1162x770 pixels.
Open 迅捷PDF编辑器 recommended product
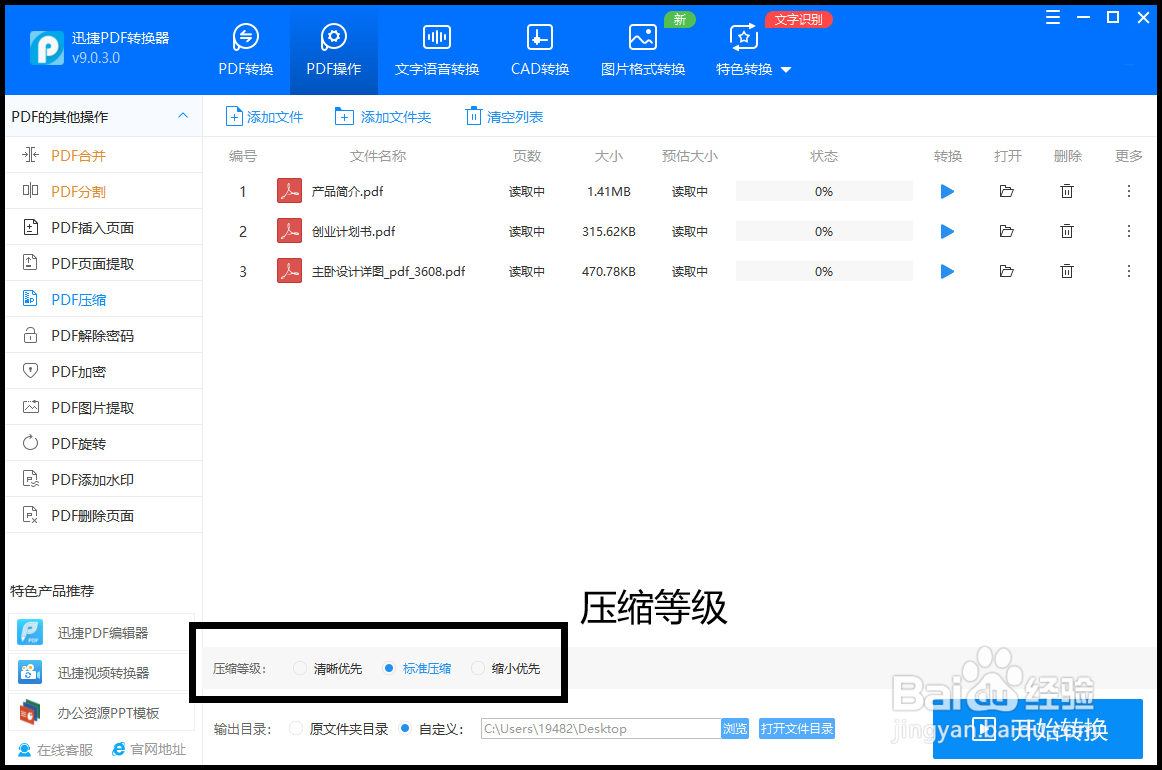[102, 633]
